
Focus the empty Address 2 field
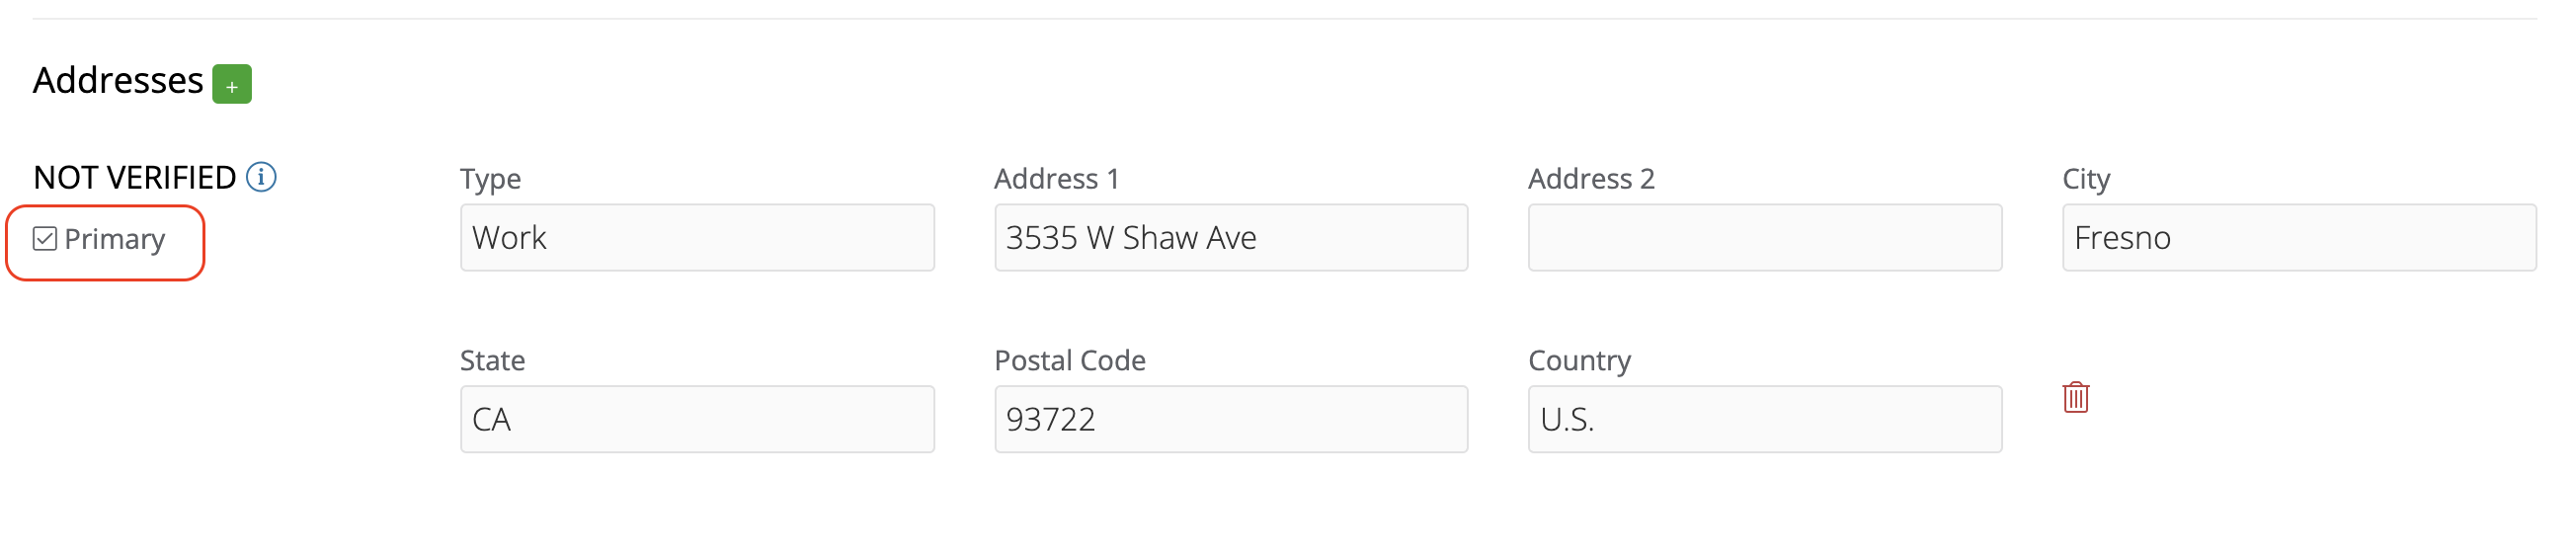(1765, 238)
